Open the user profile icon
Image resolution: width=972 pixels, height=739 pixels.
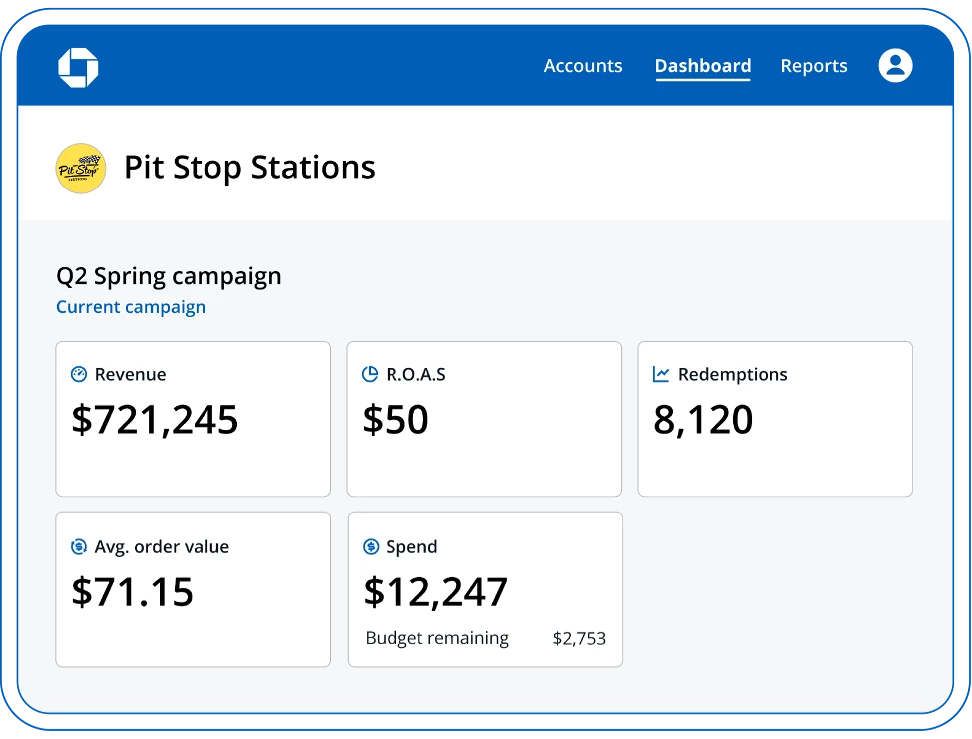895,65
